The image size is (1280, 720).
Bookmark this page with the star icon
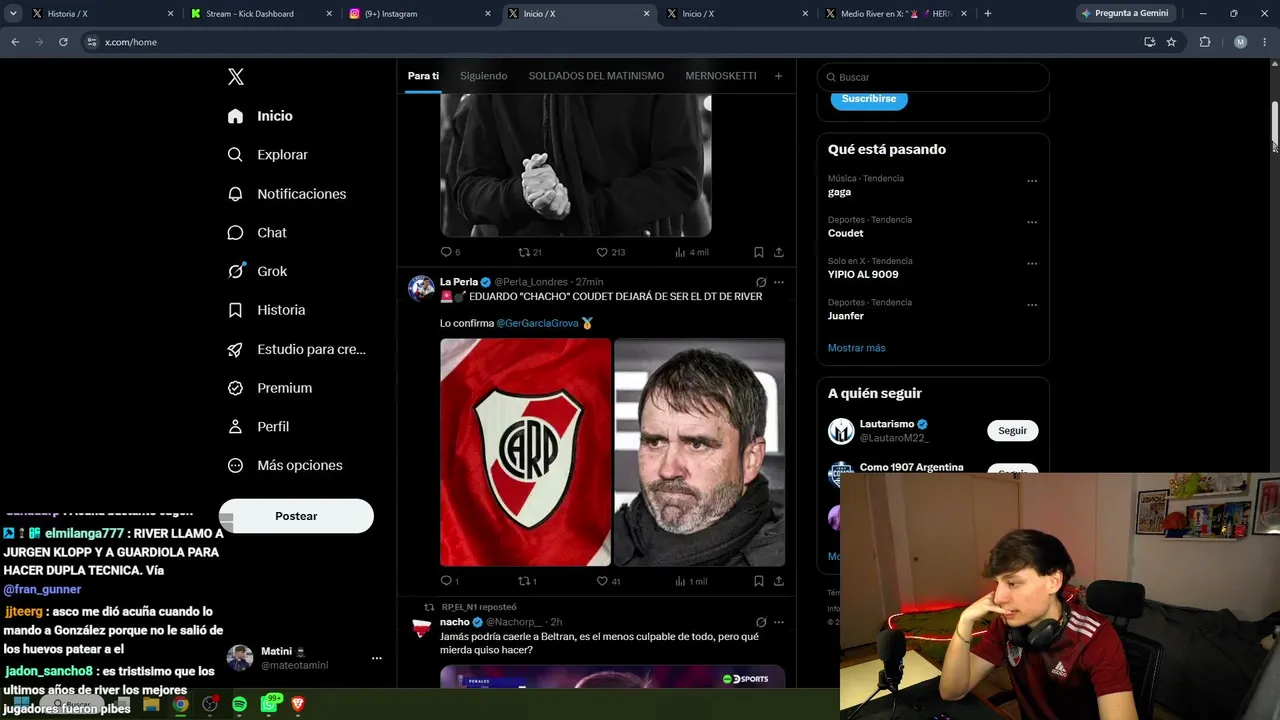click(1171, 42)
